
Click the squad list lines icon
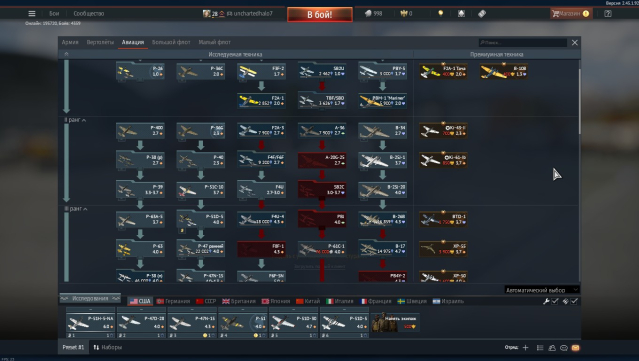point(540,348)
